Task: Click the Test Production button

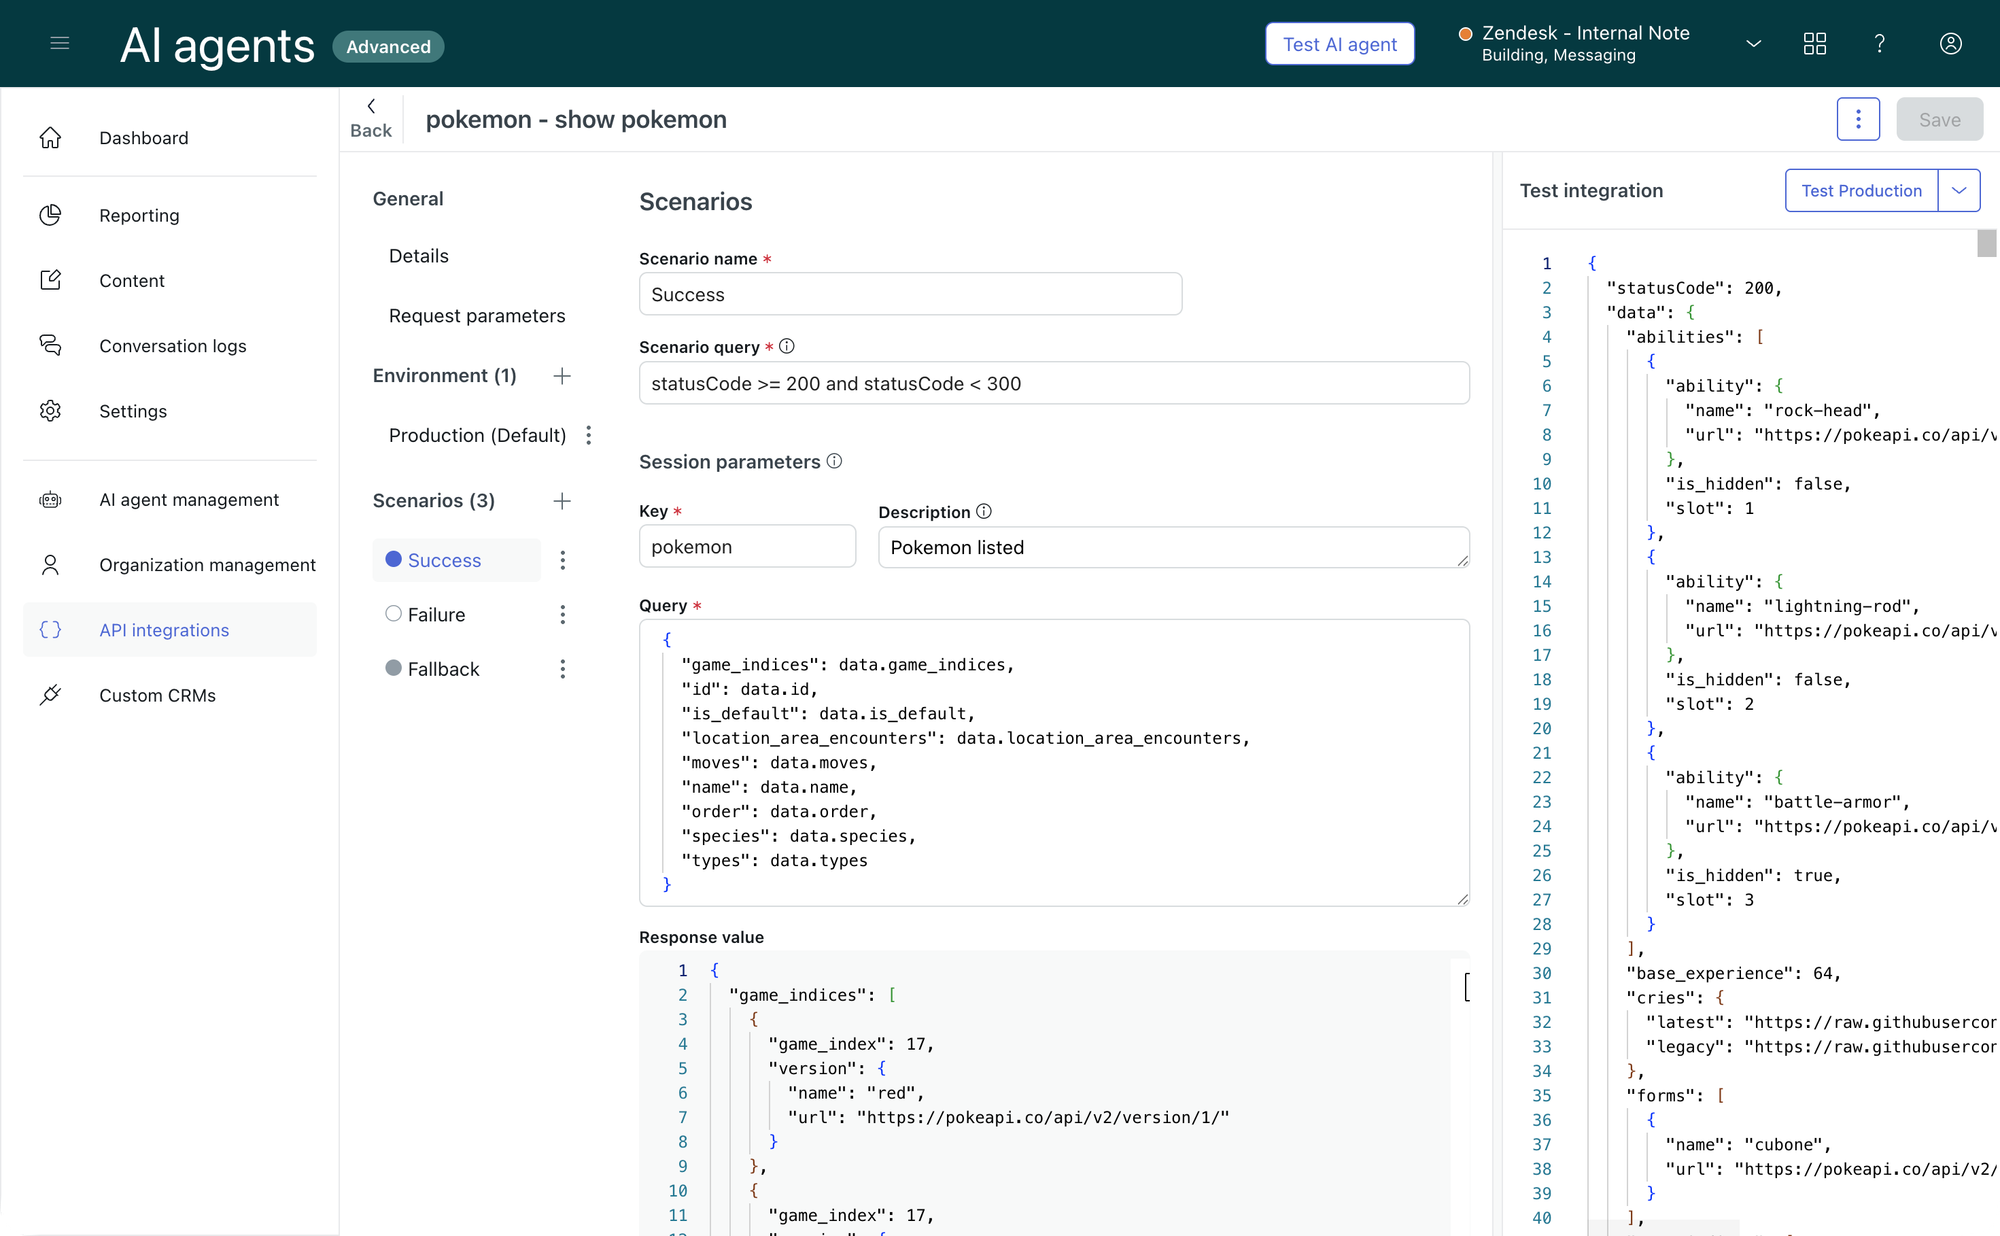Action: coord(1861,191)
